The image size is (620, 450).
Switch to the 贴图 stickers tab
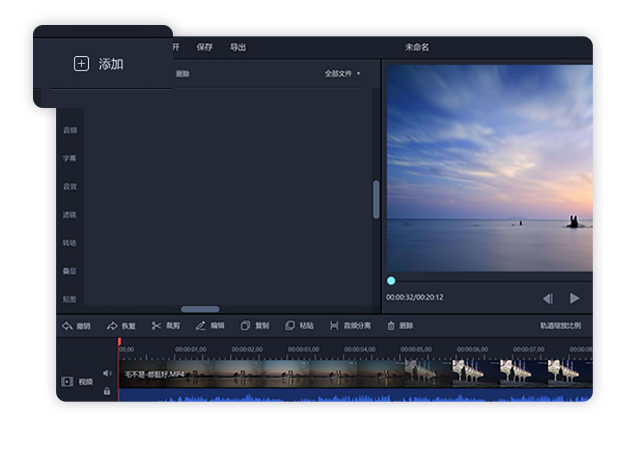pos(70,299)
